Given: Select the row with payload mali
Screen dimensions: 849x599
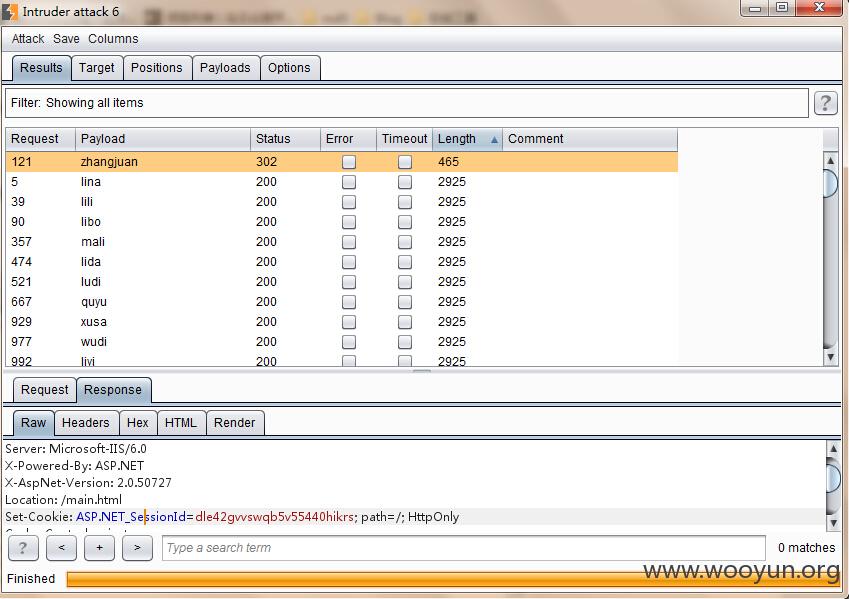Looking at the screenshot, I should [342, 242].
